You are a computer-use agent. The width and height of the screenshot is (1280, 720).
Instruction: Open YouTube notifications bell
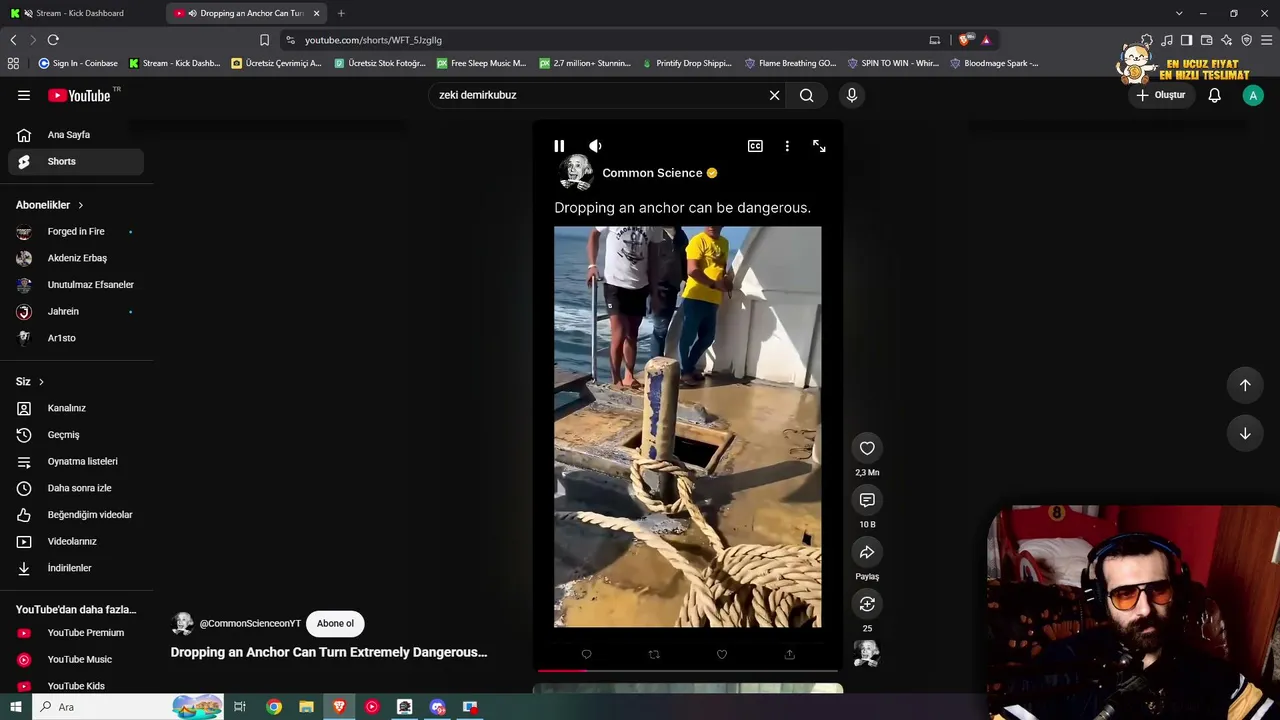coord(1214,95)
